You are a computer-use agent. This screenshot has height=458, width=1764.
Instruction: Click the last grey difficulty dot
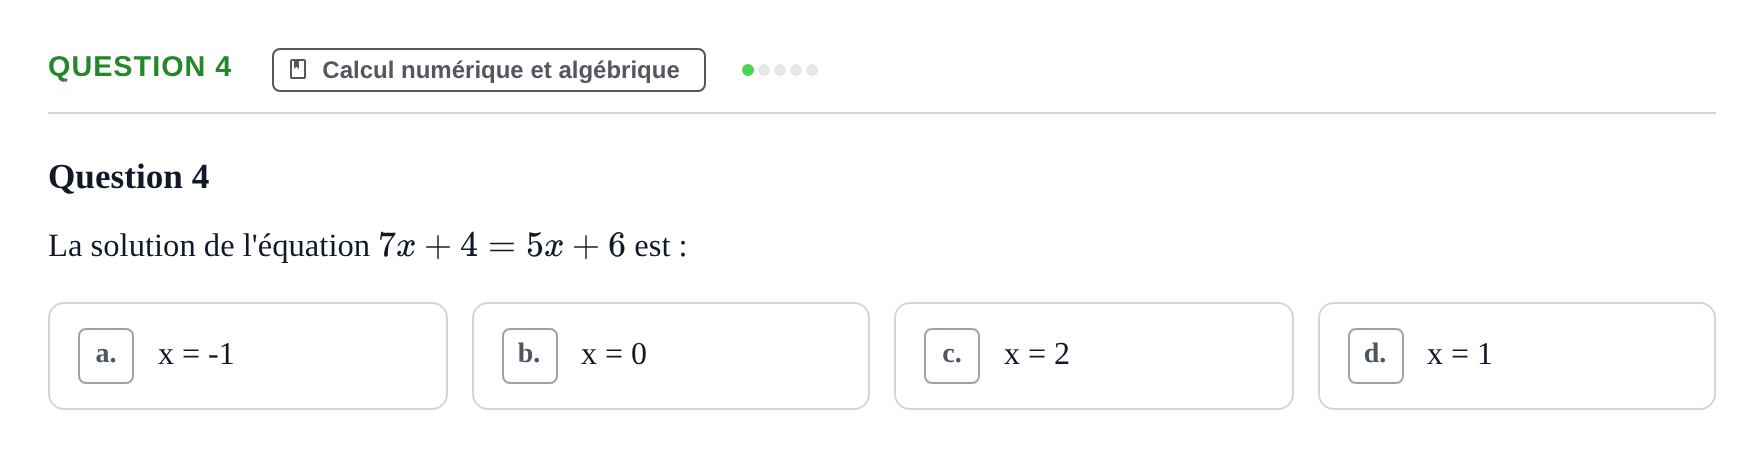click(812, 70)
